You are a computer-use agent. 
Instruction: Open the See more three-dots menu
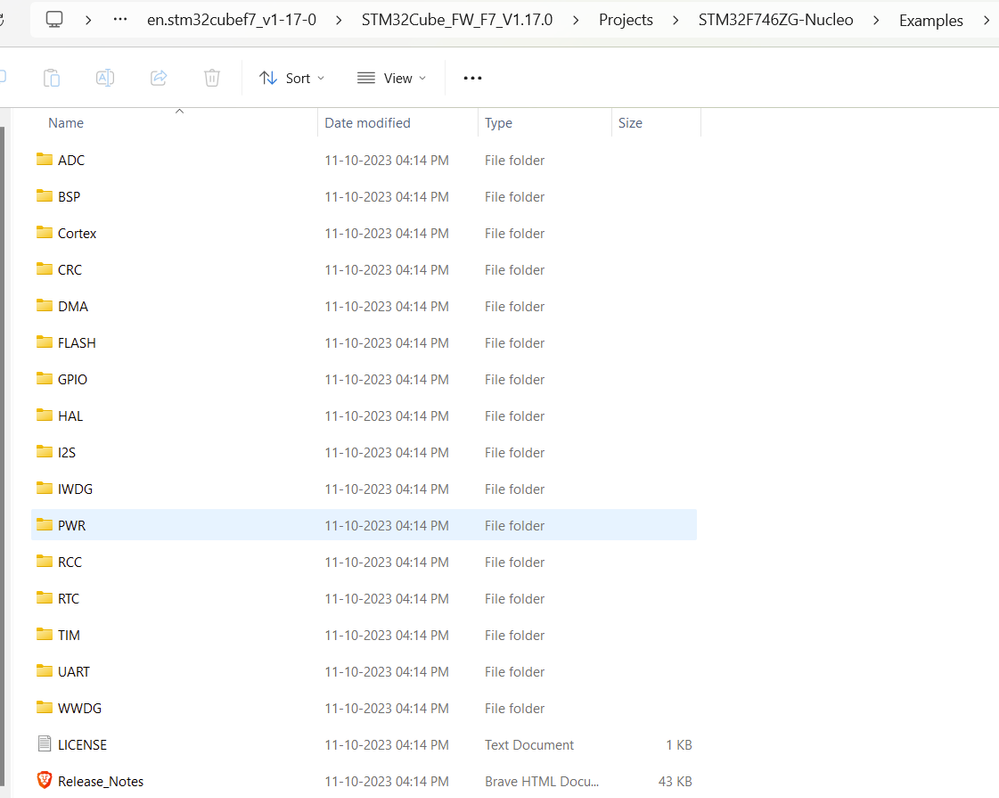point(473,78)
